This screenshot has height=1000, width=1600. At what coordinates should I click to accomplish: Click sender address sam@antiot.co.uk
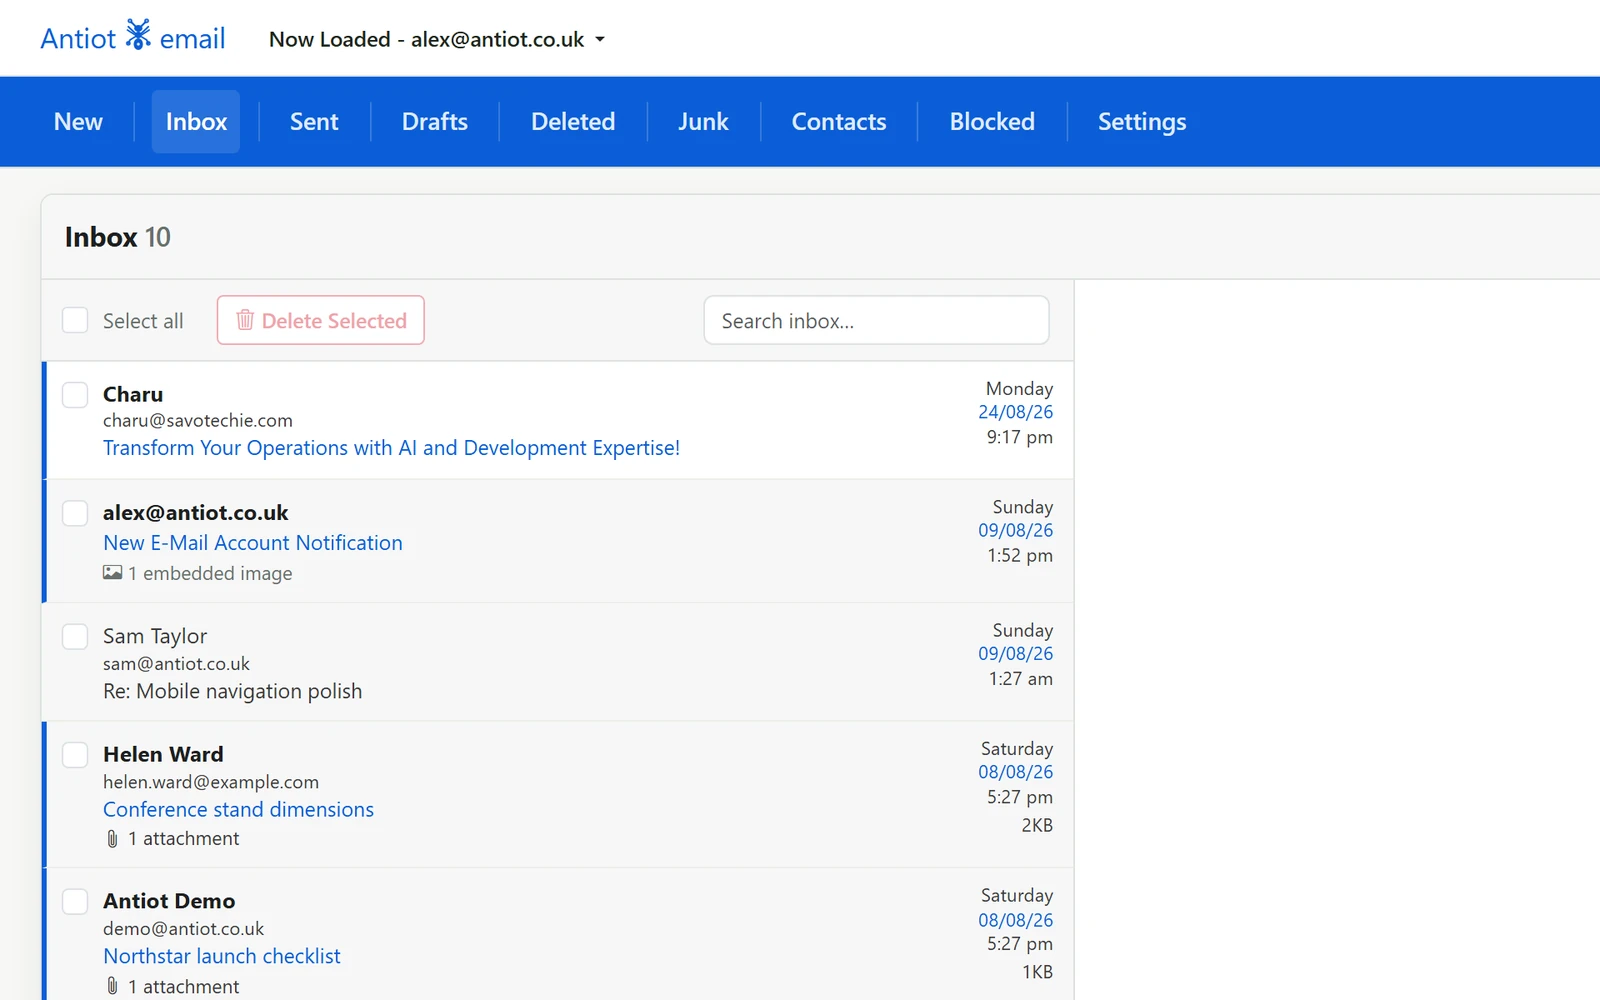pyautogui.click(x=176, y=664)
